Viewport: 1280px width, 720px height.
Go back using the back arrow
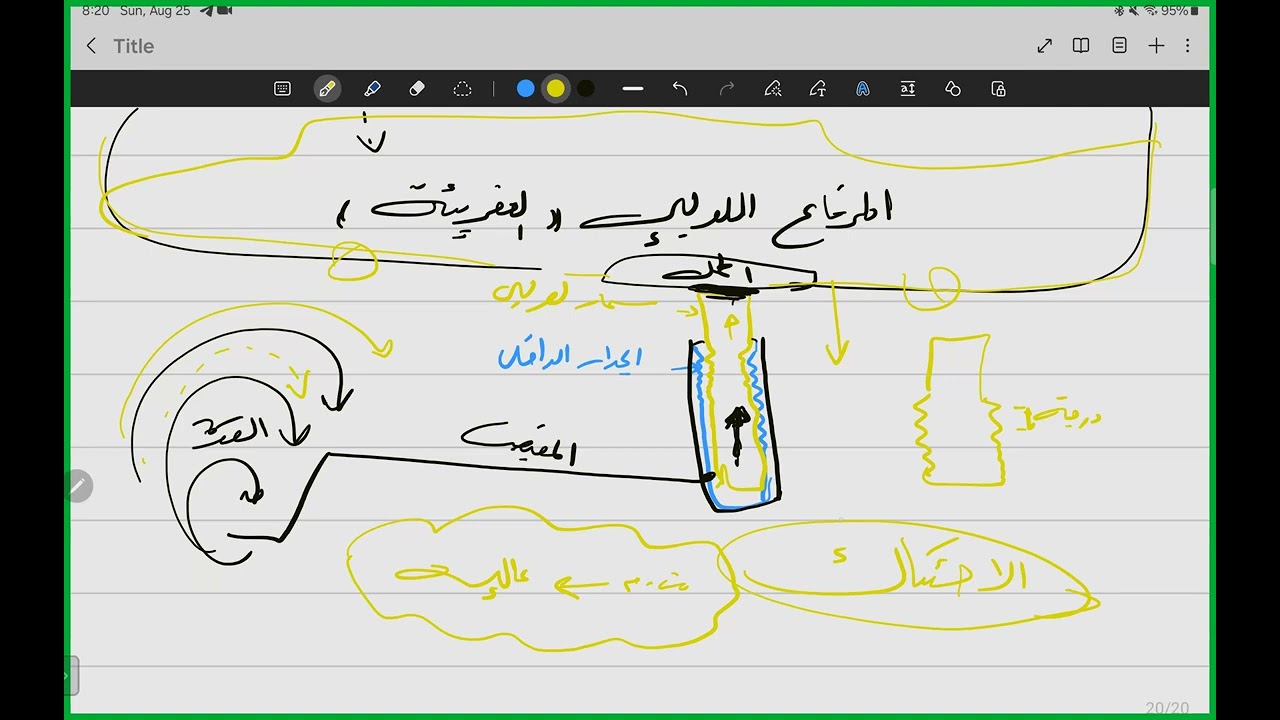click(91, 46)
